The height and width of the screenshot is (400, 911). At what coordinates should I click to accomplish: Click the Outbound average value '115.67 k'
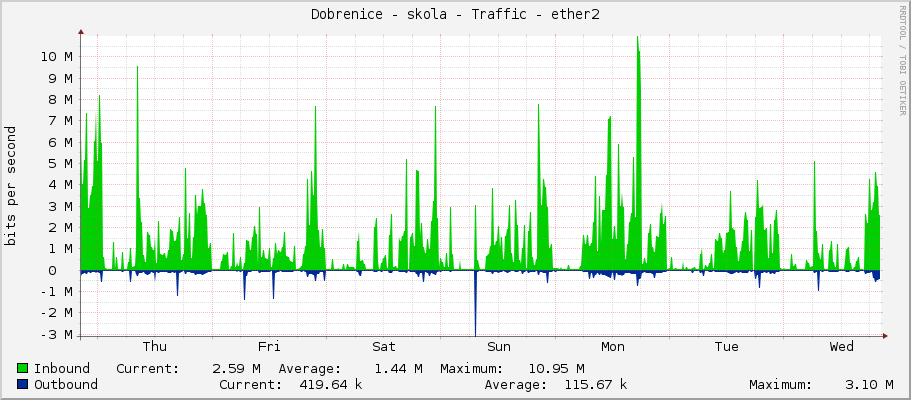click(x=596, y=384)
